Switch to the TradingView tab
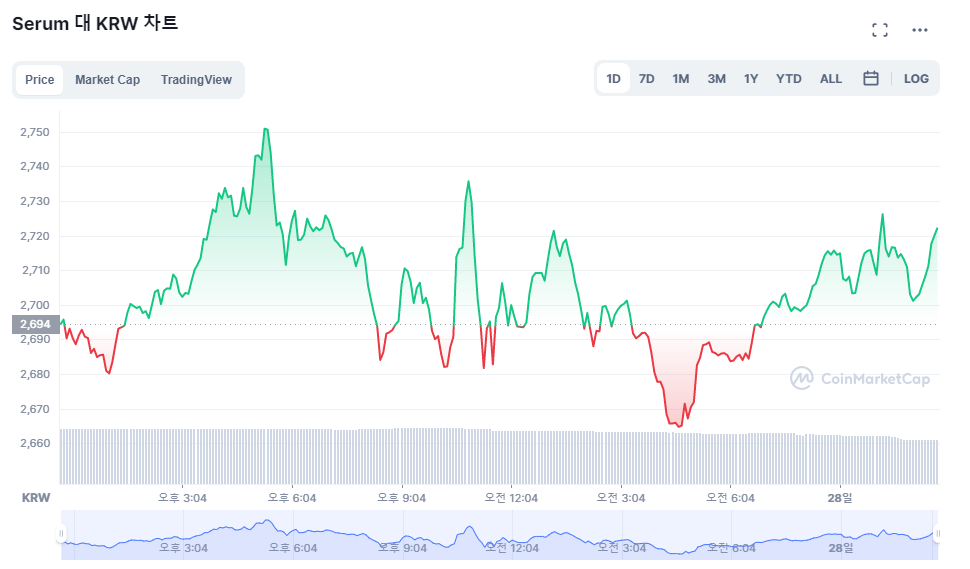Image resolution: width=970 pixels, height=569 pixels. (196, 80)
